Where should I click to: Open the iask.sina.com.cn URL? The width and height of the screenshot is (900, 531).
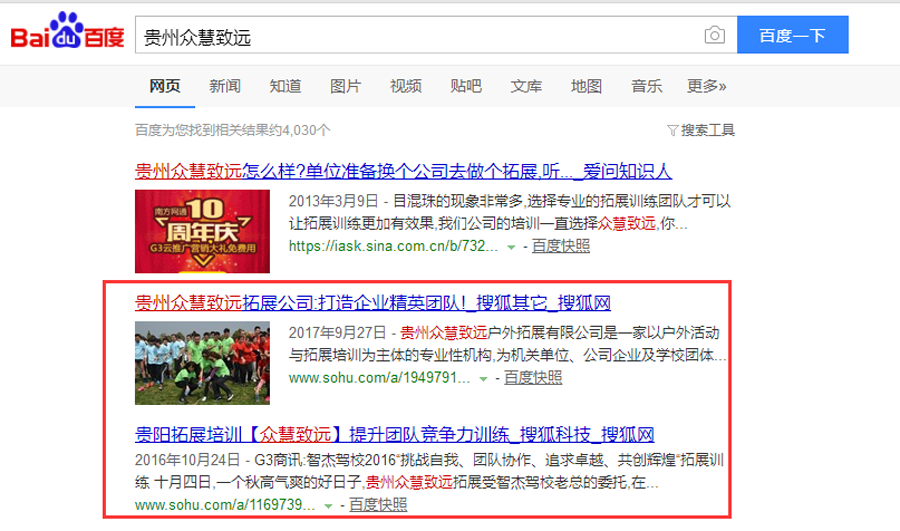[393, 246]
